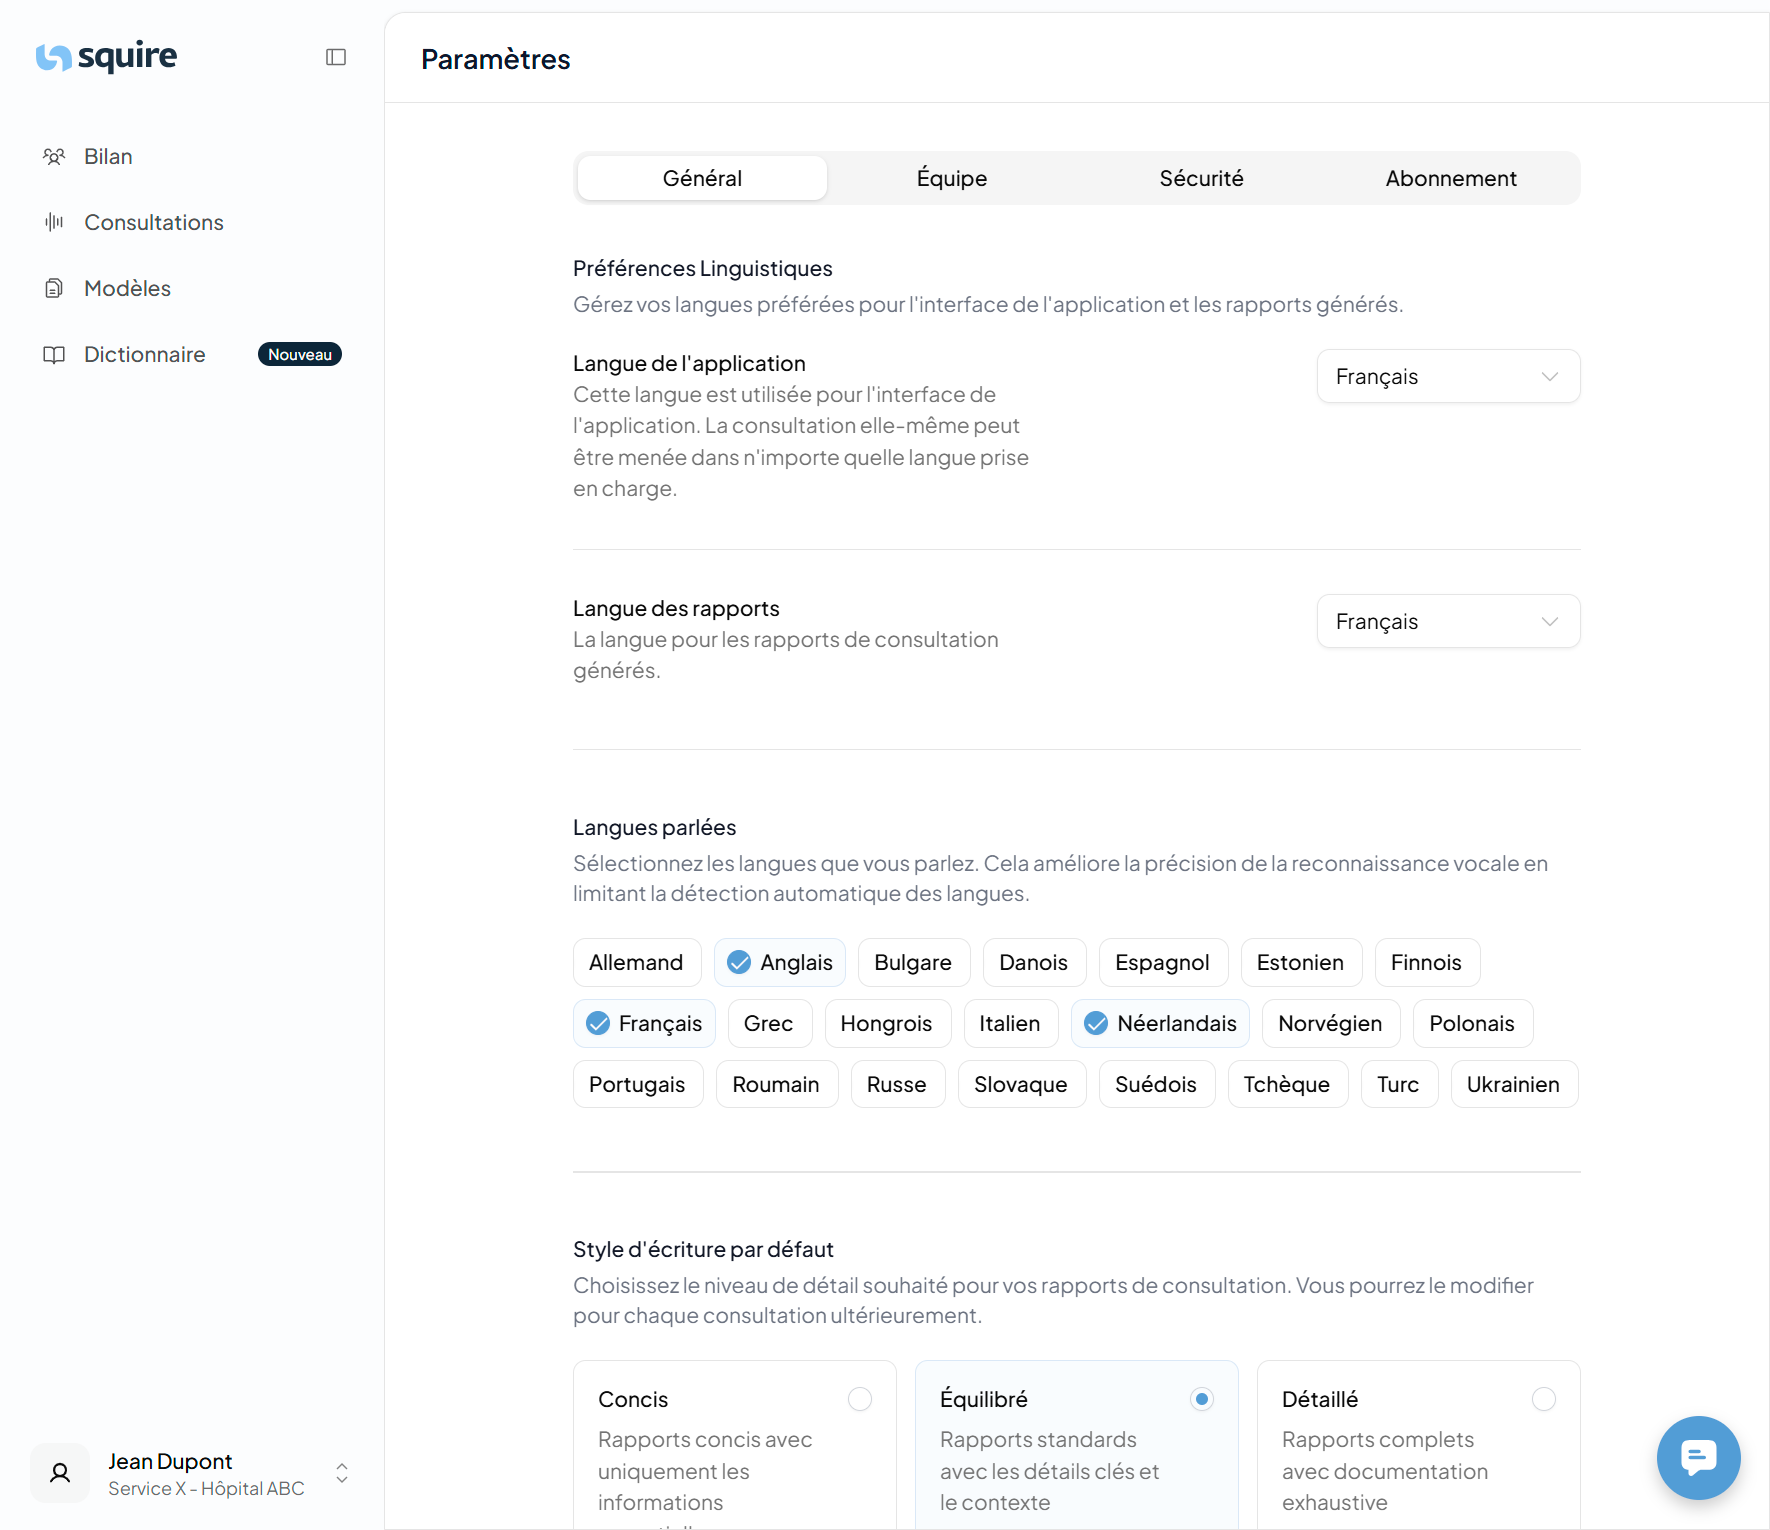Uncheck the Anglais spoken language
The image size is (1770, 1530).
tap(780, 962)
